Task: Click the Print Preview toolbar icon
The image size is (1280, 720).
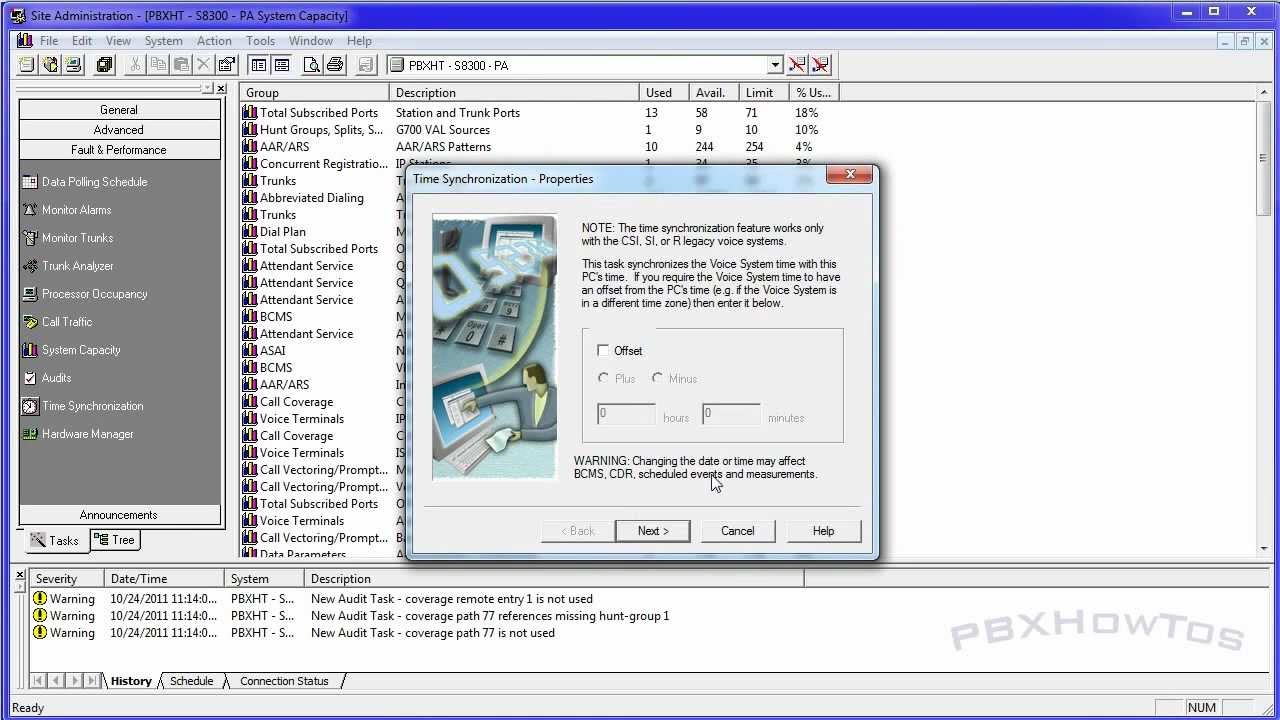Action: [x=312, y=64]
